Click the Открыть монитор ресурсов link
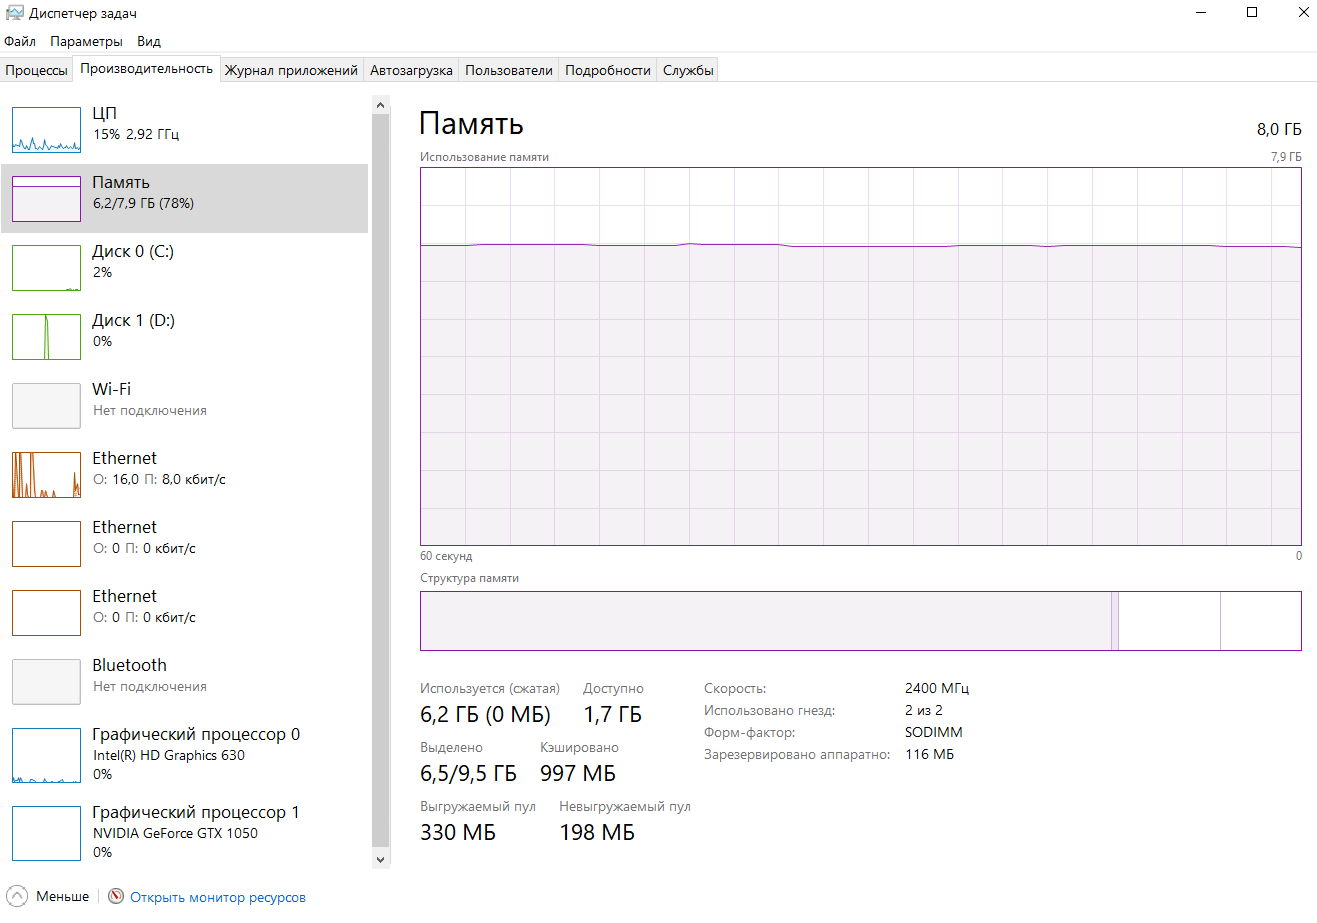This screenshot has width=1317, height=923. pyautogui.click(x=218, y=898)
